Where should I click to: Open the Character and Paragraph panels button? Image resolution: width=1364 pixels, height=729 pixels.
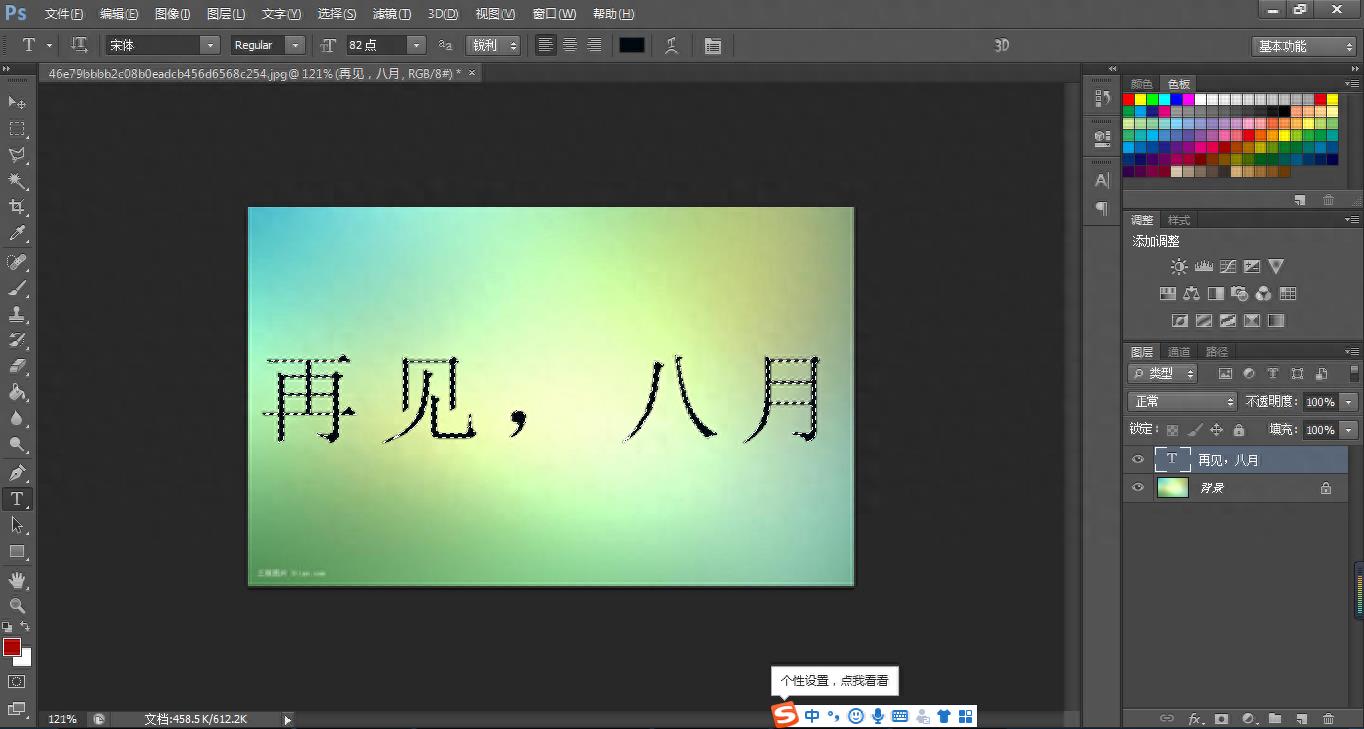(712, 46)
